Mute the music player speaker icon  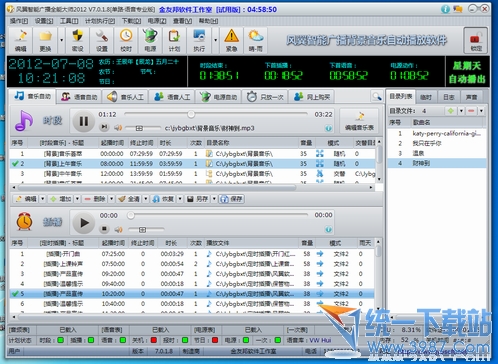pyautogui.click(x=118, y=128)
